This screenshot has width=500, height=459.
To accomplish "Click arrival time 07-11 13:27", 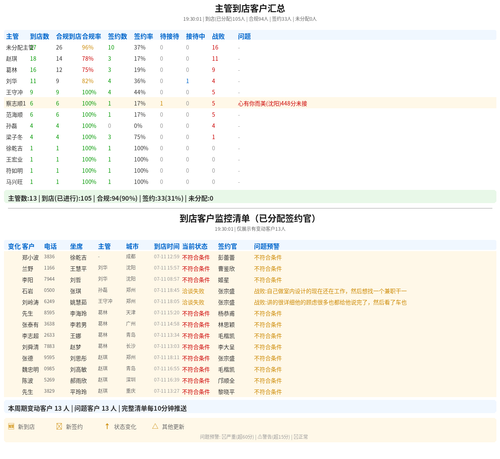I will point(167,391).
